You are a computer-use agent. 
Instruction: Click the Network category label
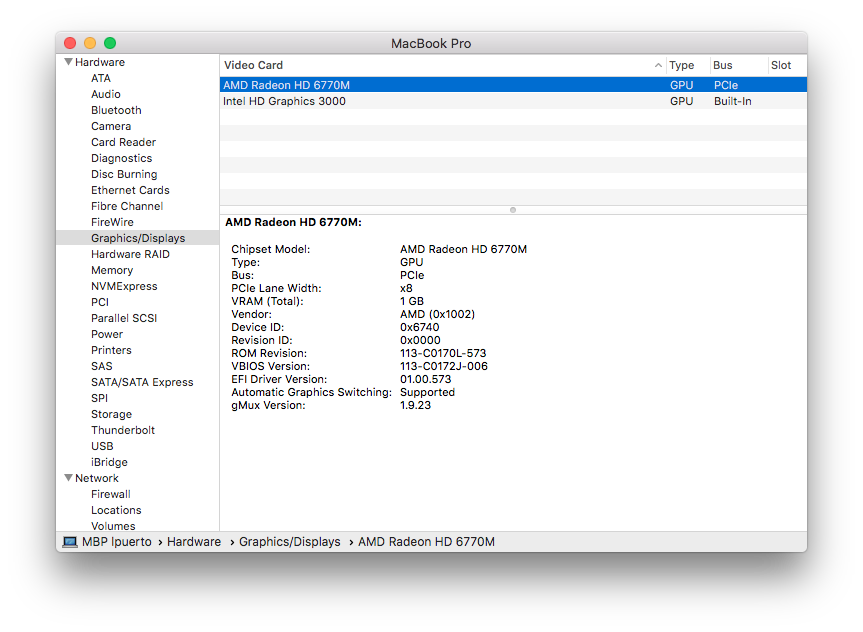point(97,478)
